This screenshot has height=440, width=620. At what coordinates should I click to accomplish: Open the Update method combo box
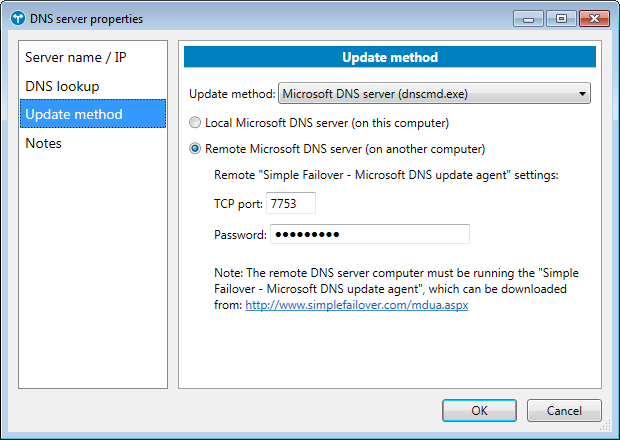tap(430, 94)
